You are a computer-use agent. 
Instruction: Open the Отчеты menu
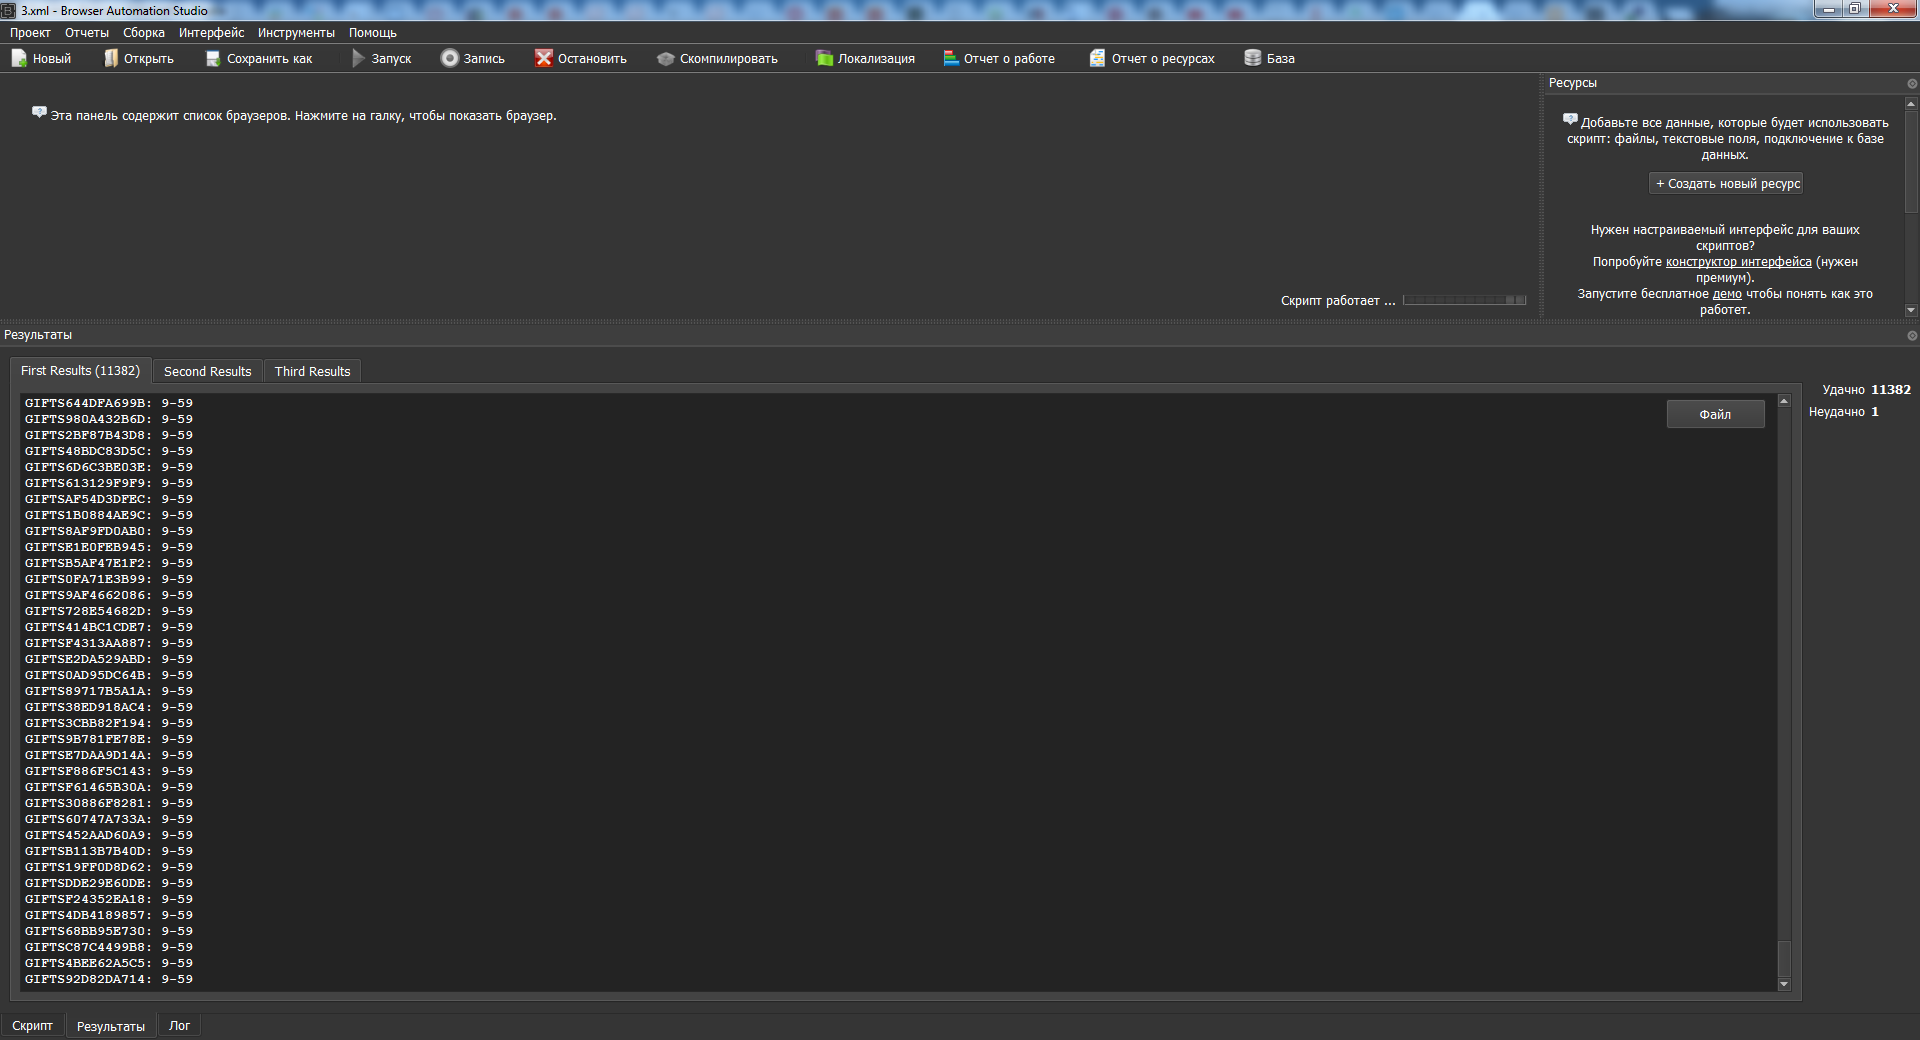coord(87,33)
